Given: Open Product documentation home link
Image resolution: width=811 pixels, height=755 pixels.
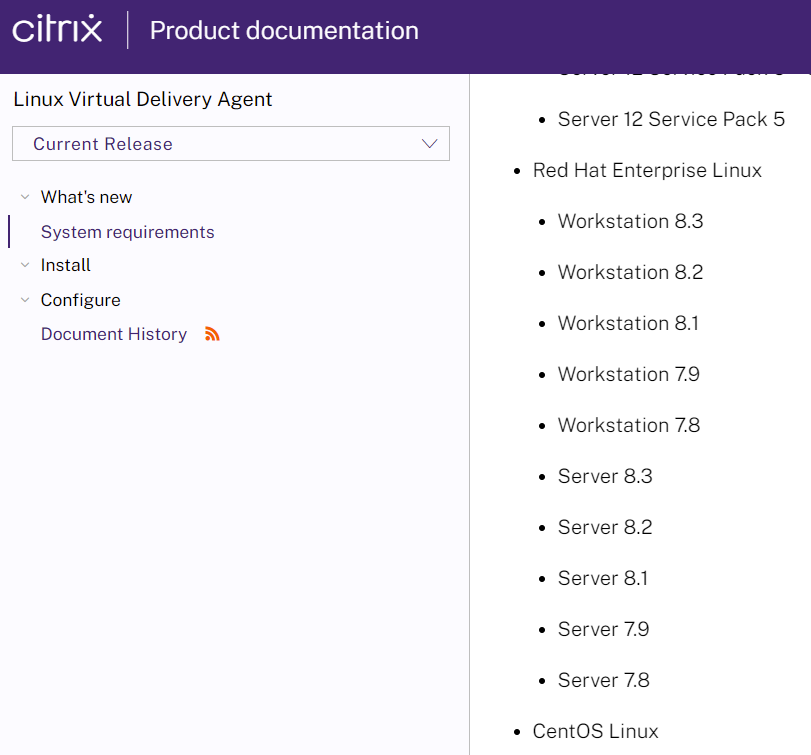Looking at the screenshot, I should (x=284, y=31).
